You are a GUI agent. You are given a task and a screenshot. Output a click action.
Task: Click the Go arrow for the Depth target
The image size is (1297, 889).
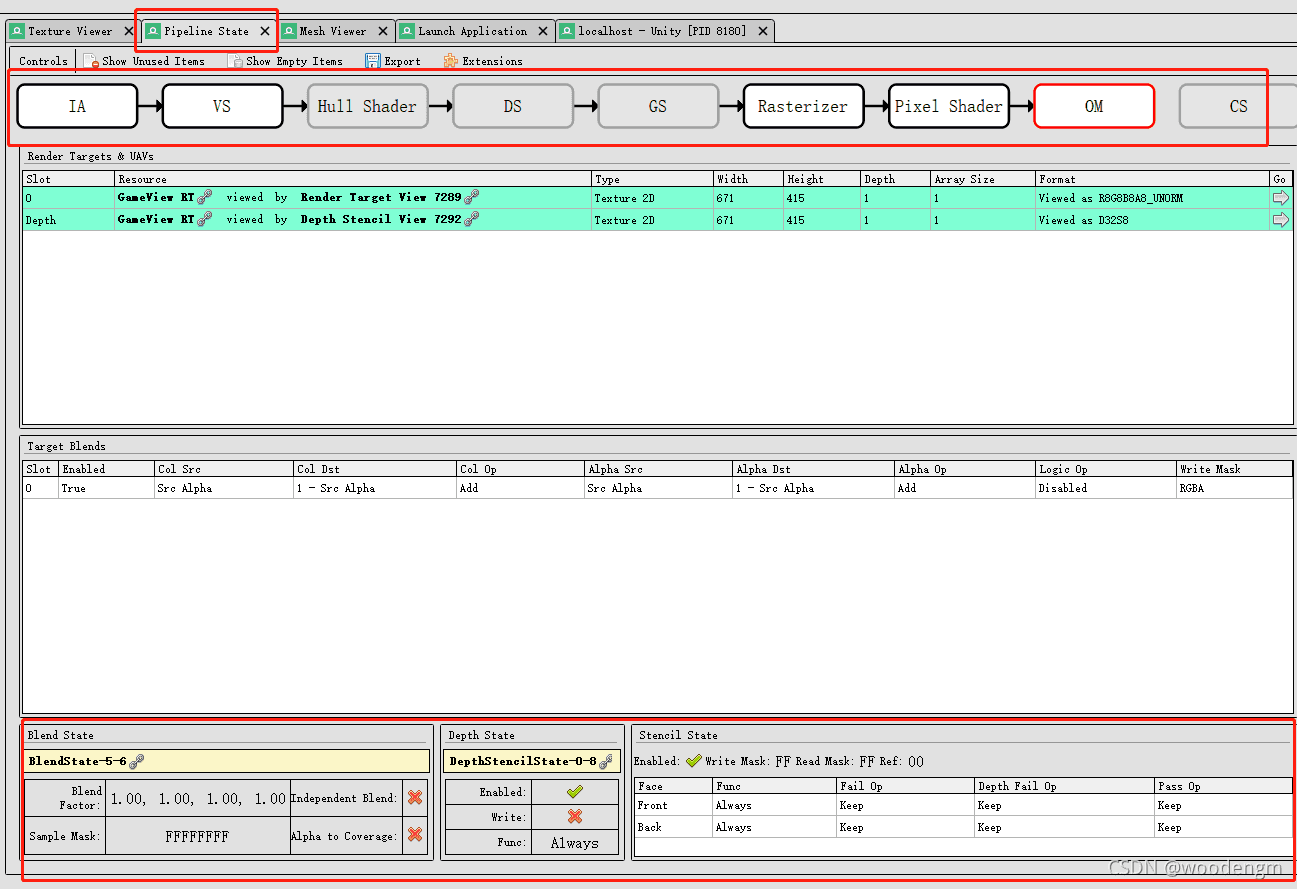click(x=1281, y=219)
